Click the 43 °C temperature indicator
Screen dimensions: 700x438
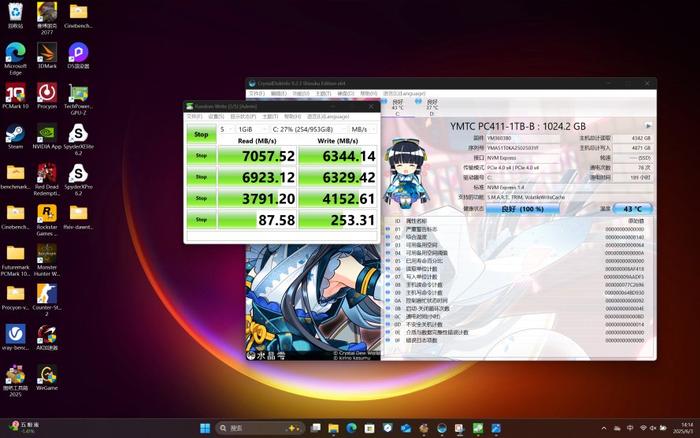pyautogui.click(x=633, y=209)
